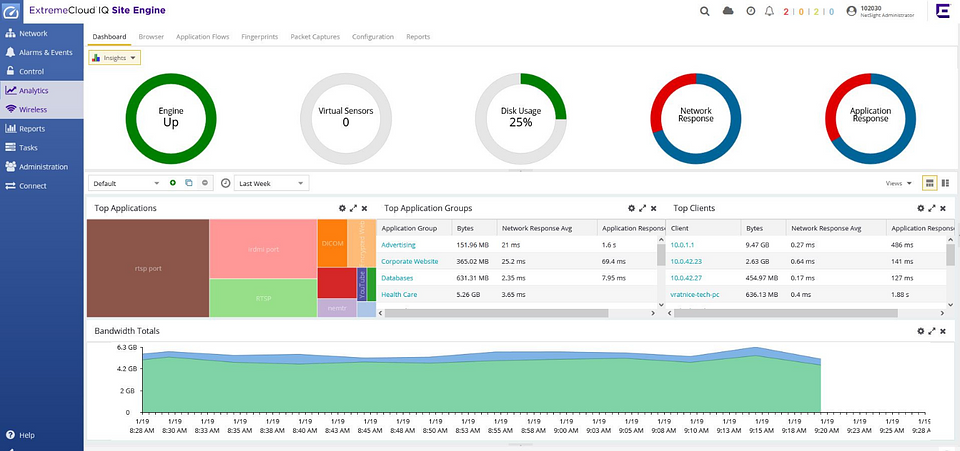Click the user profile avatar icon
The height and width of the screenshot is (451, 960).
pyautogui.click(x=851, y=11)
